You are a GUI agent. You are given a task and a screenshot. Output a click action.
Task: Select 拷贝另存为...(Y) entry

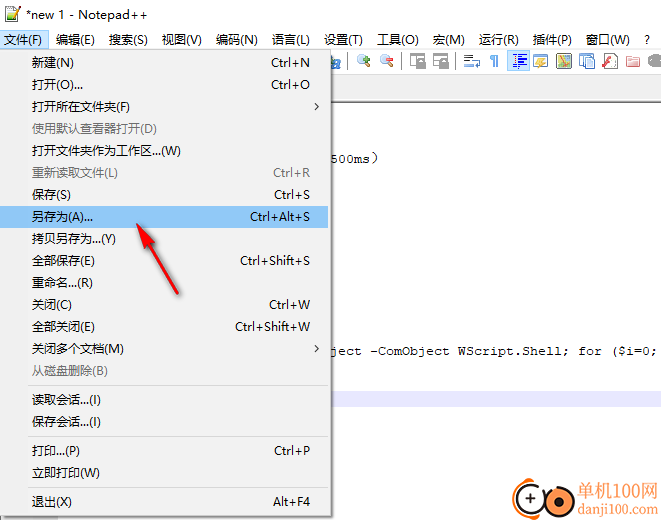pyautogui.click(x=164, y=239)
